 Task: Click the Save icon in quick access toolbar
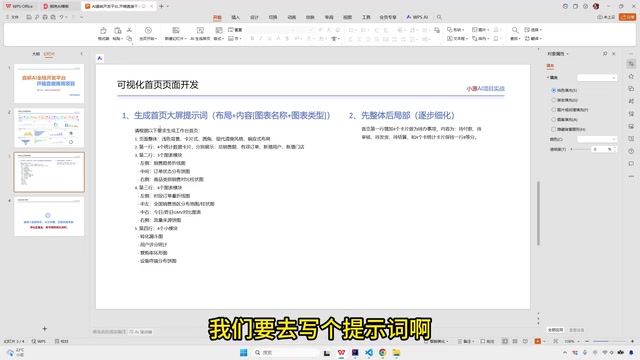29,17
